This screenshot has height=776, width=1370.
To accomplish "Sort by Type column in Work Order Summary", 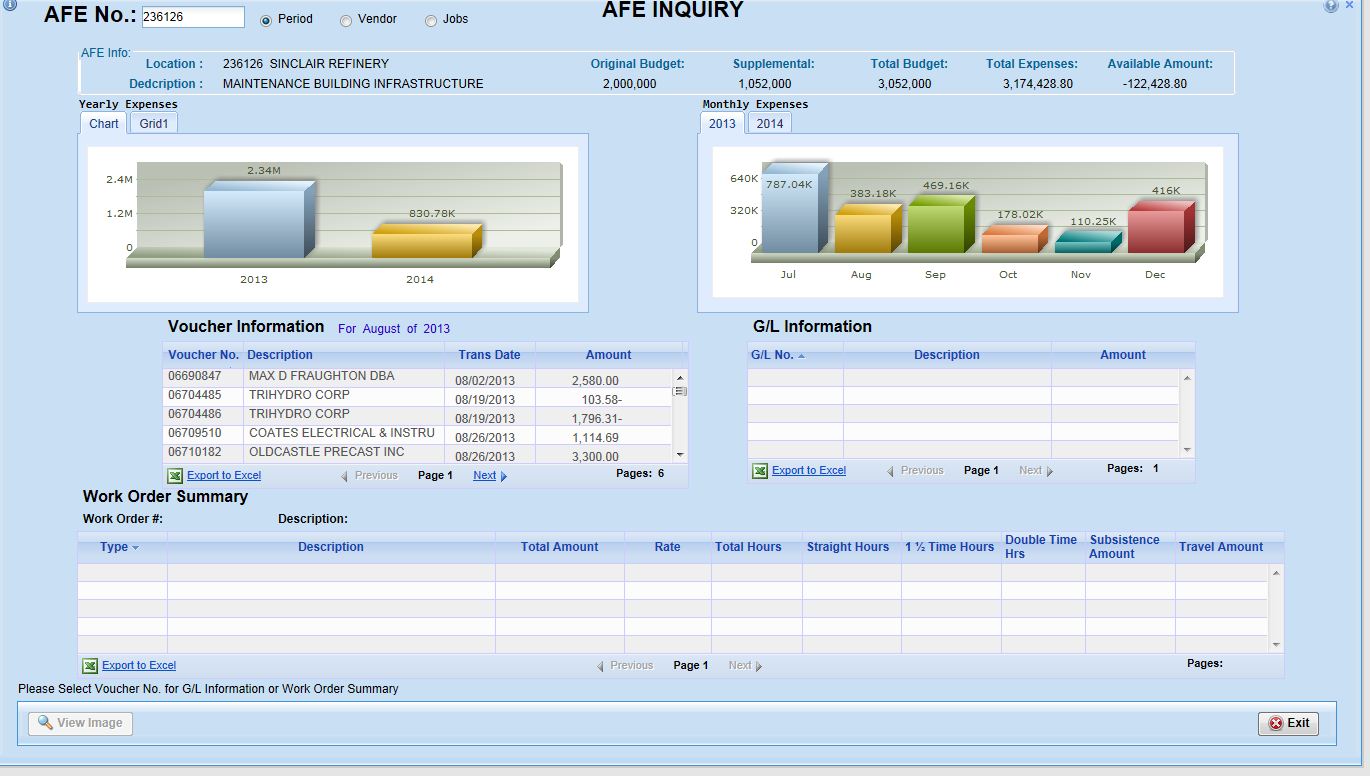I will [121, 547].
